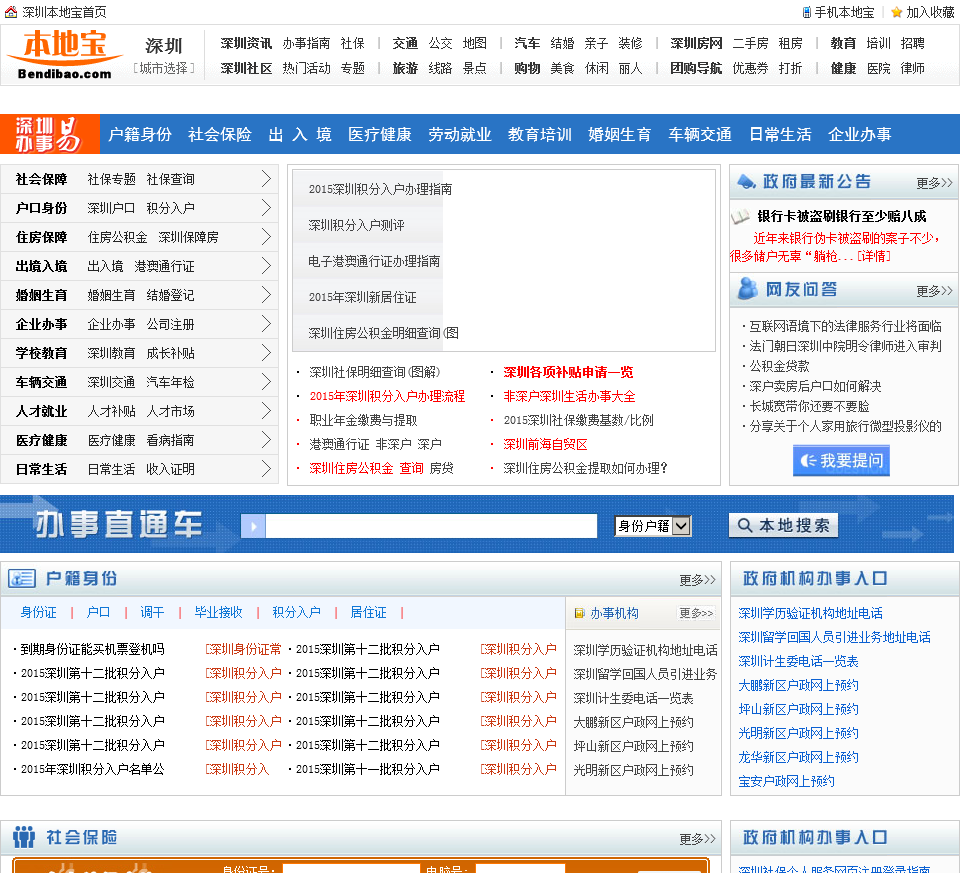Click 更多>> in 户籍身份 section header
The height and width of the screenshot is (873, 960).
[697, 580]
